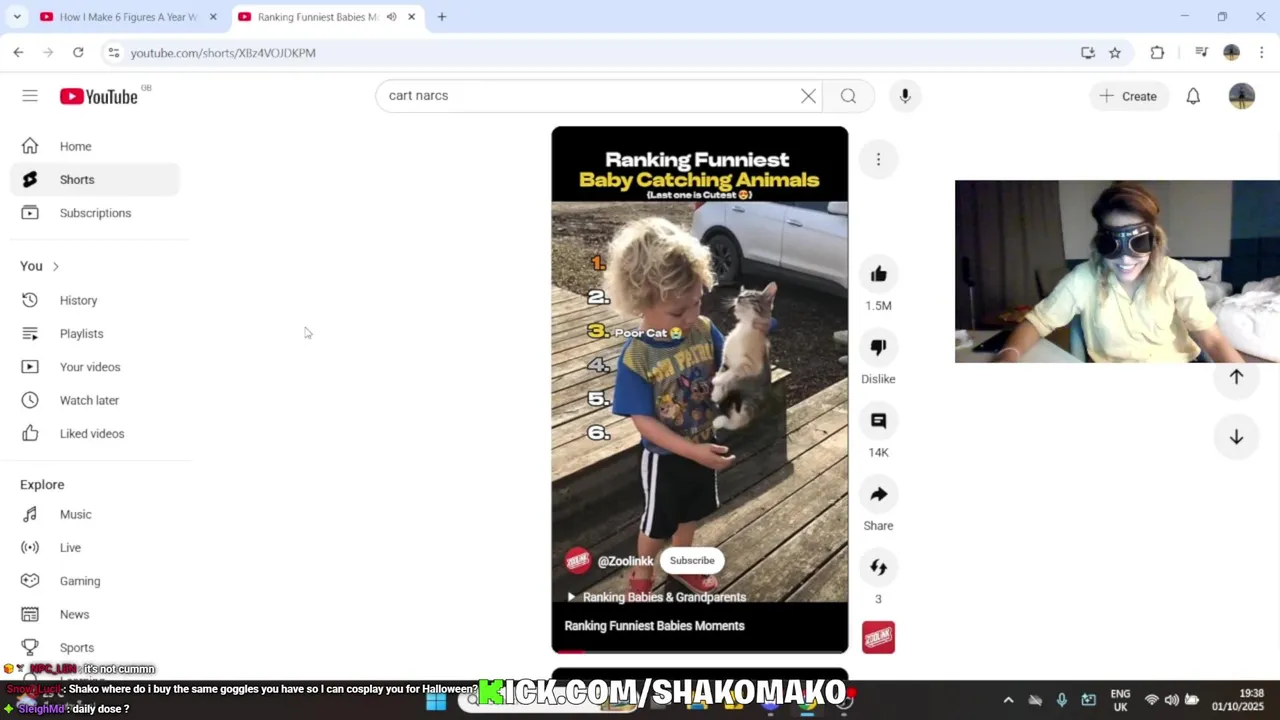Open Liked videos list
Image resolution: width=1280 pixels, height=720 pixels.
click(x=95, y=434)
